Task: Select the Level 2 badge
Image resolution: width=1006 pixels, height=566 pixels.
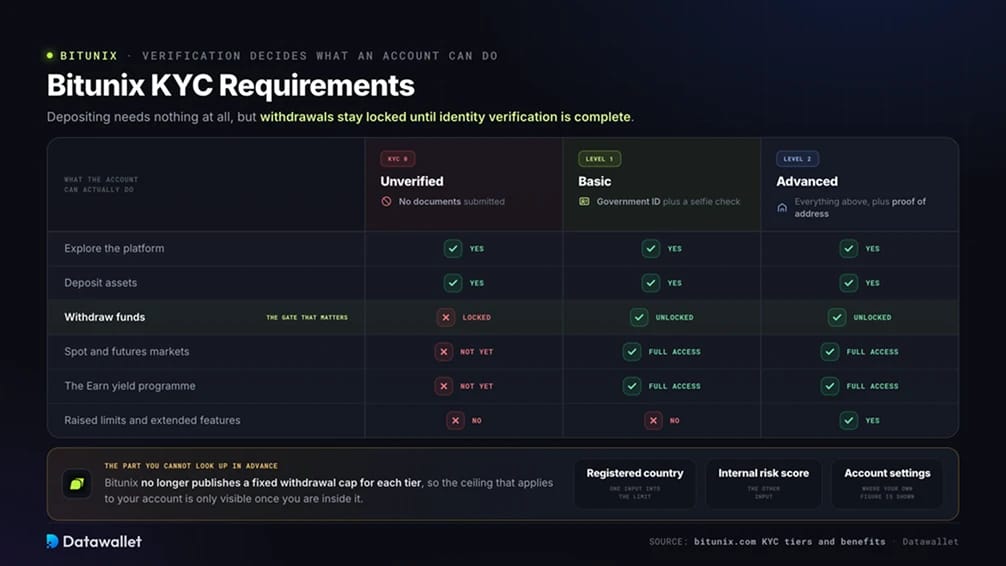Action: coord(797,159)
